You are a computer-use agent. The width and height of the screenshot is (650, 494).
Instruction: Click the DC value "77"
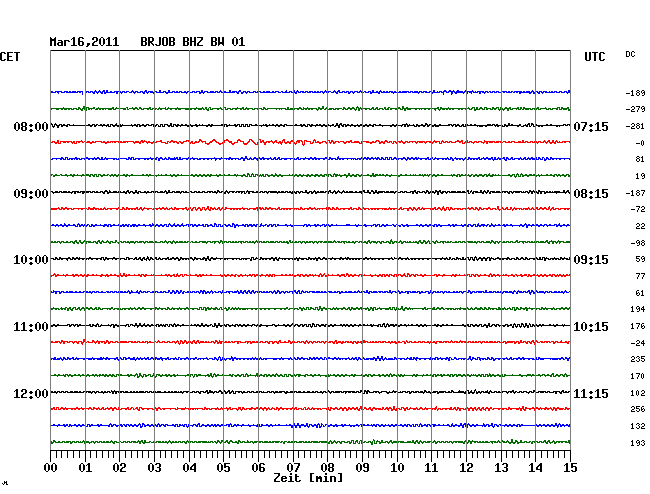pyautogui.click(x=640, y=276)
